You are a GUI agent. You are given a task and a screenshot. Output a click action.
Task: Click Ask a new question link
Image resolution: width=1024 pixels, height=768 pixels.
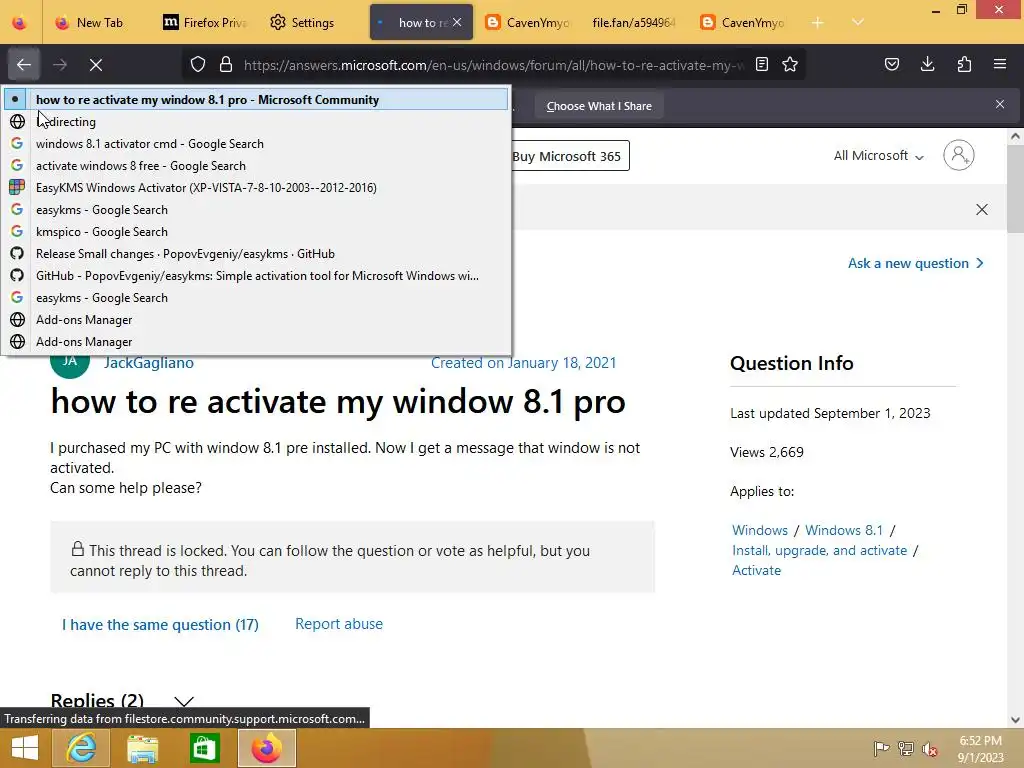916,263
